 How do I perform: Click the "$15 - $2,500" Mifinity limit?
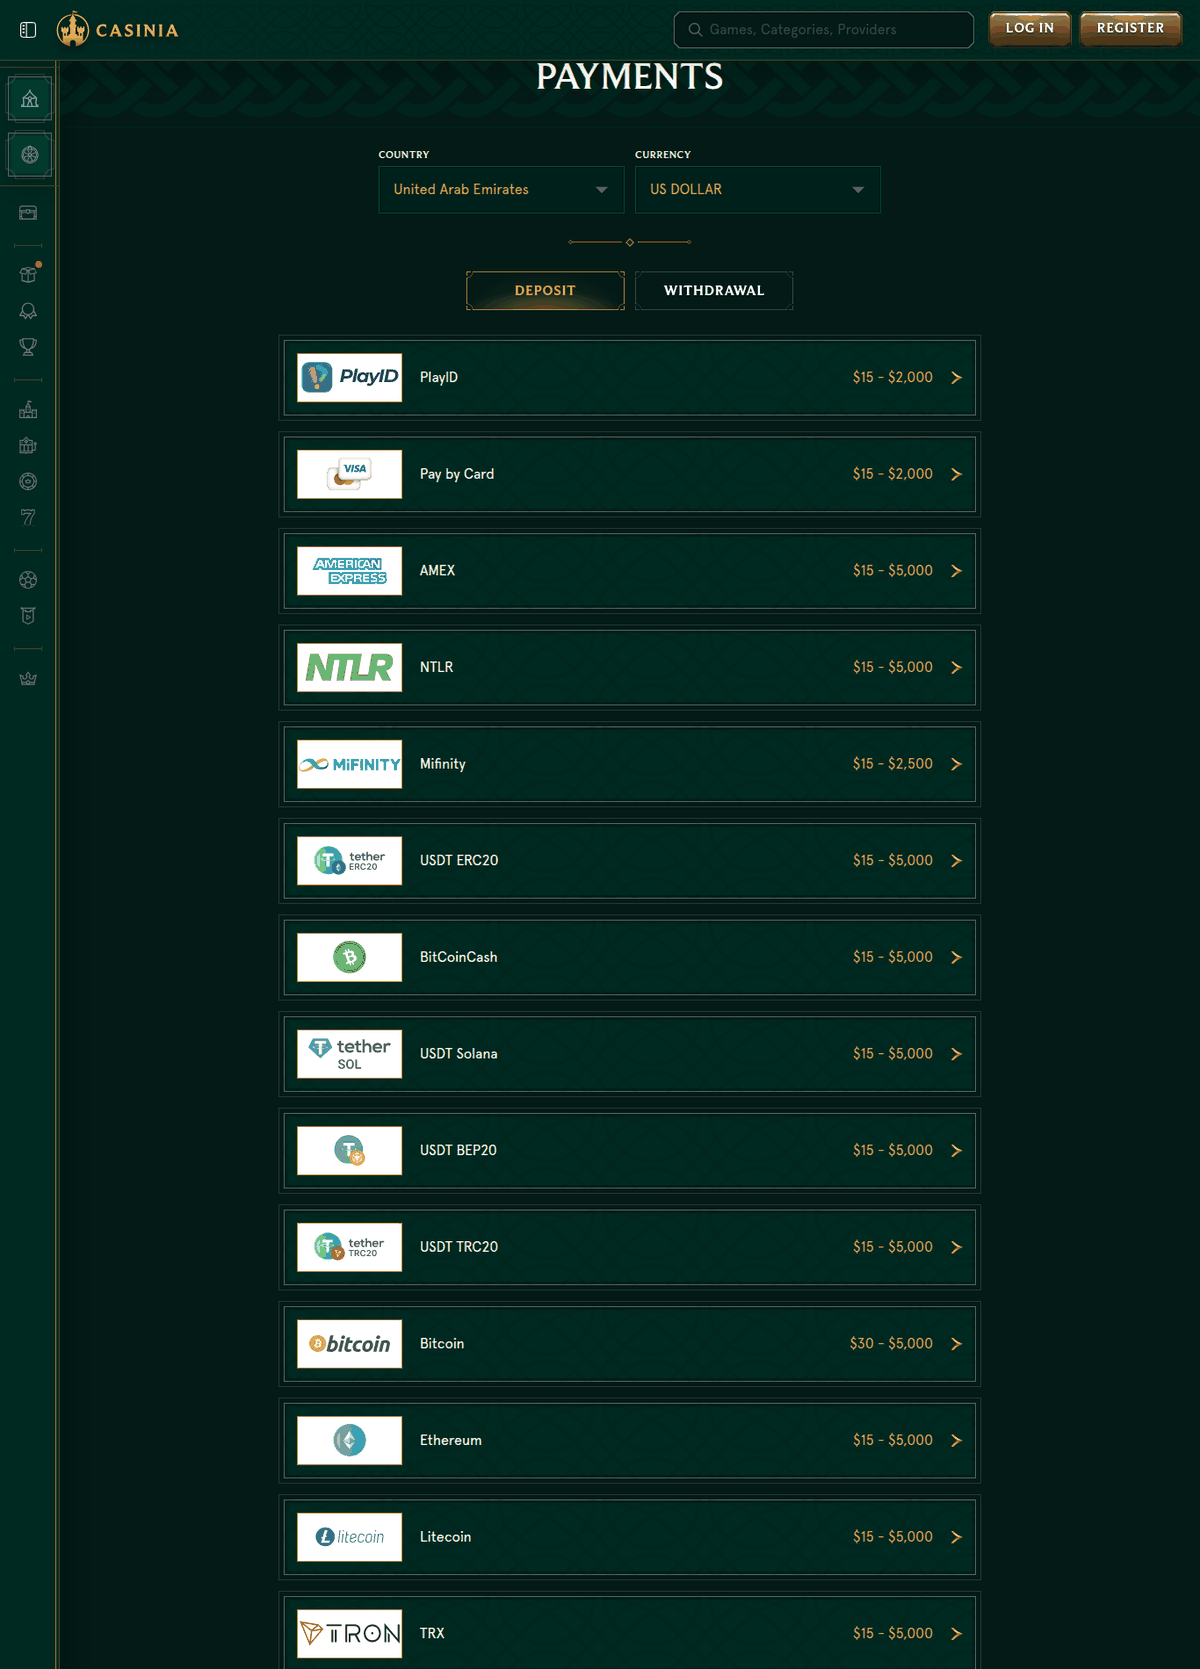(x=893, y=764)
